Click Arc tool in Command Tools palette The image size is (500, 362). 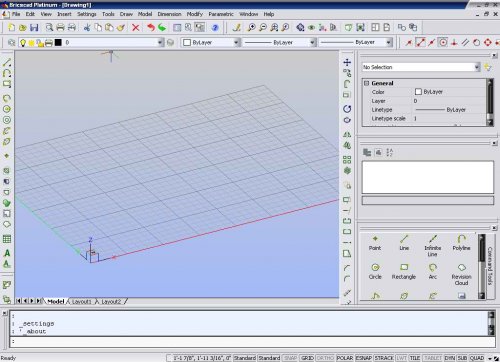coord(433,272)
